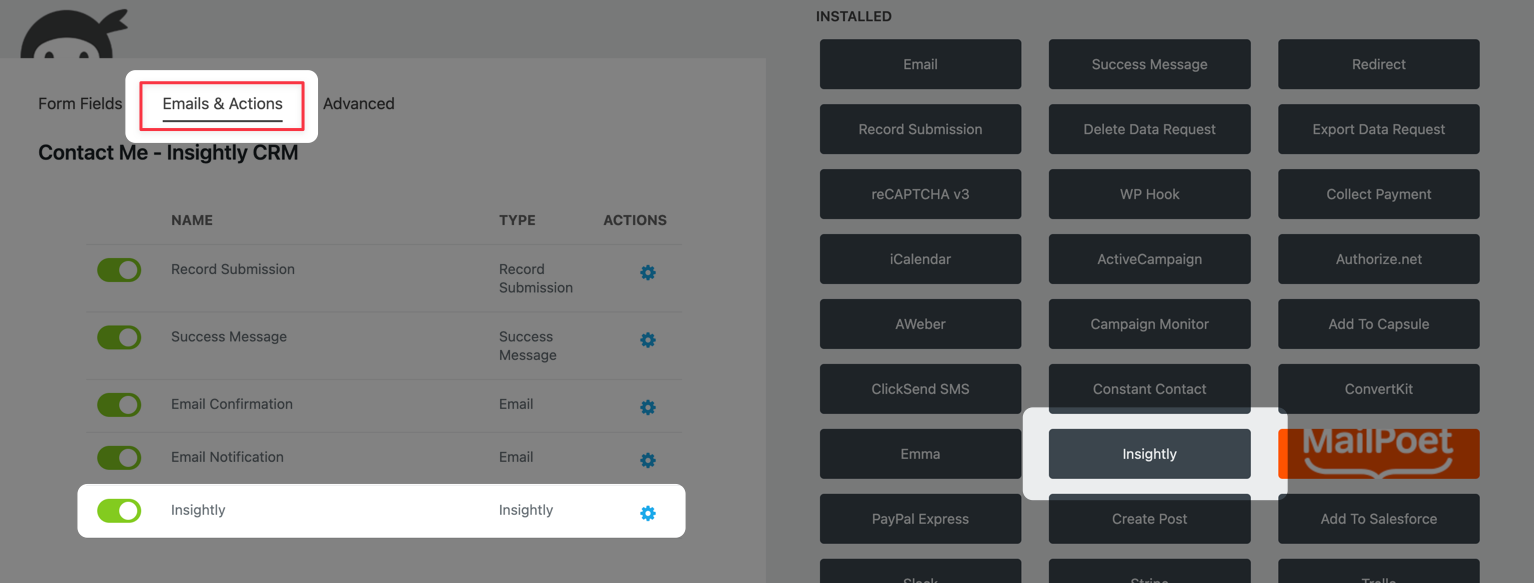Open the Email Confirmation settings gear
Viewport: 1534px width, 583px height.
pos(647,407)
